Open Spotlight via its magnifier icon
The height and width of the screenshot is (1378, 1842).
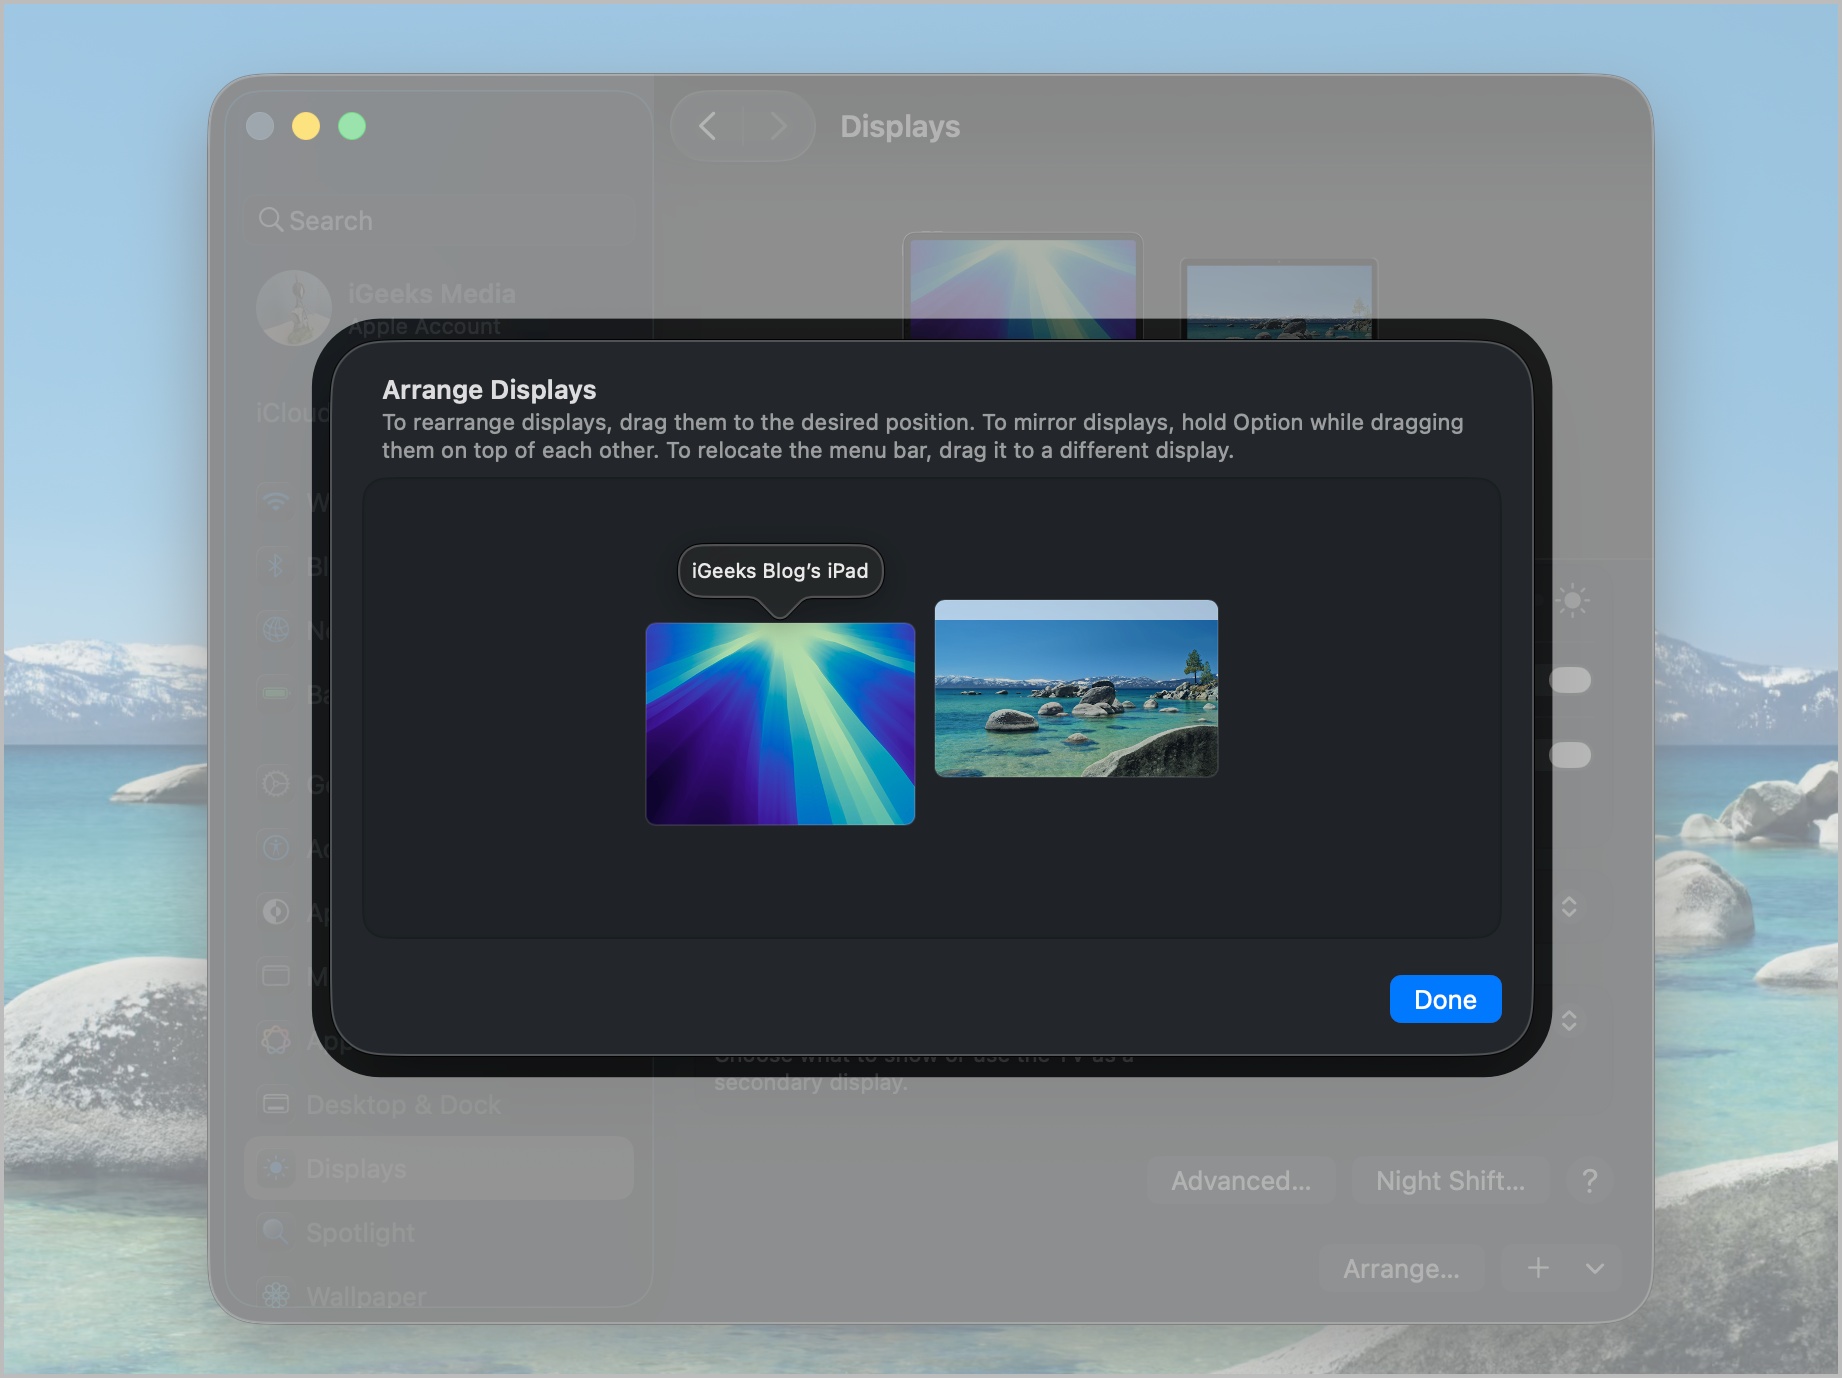click(276, 1232)
